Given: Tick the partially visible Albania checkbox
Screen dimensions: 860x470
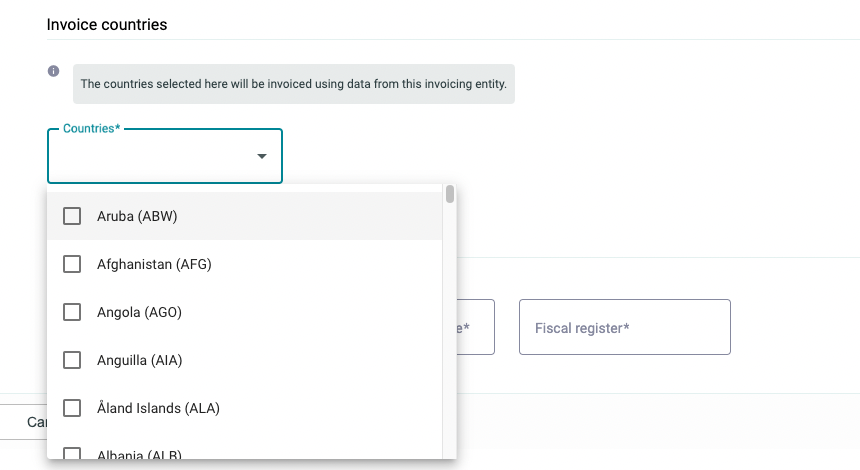Looking at the screenshot, I should point(72,454).
